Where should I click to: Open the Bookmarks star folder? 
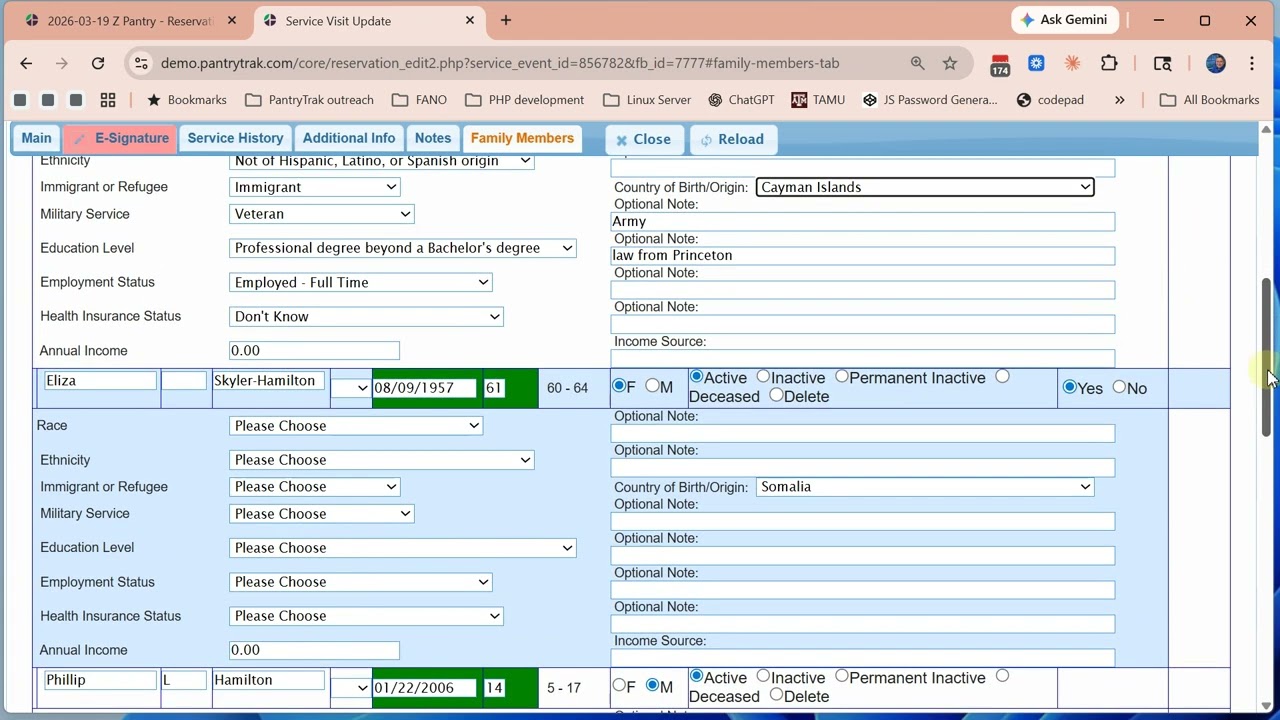pos(187,100)
